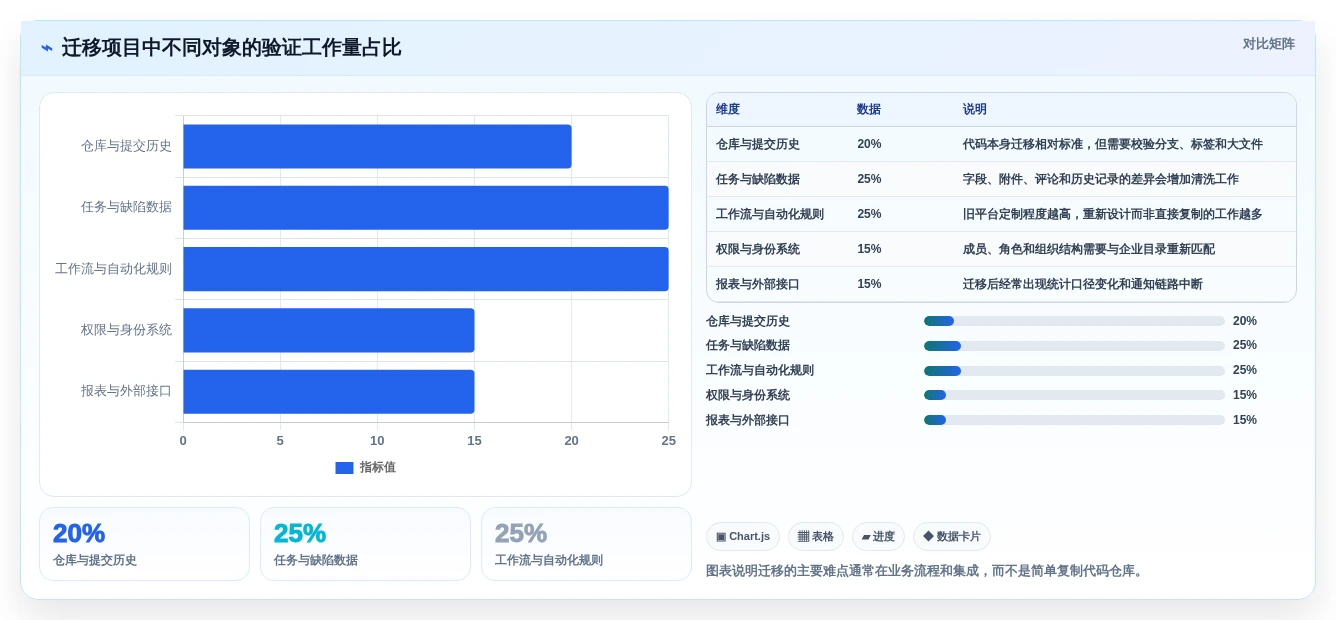Select table row cell 权限与身份系统
This screenshot has height=620, width=1336.
click(x=758, y=249)
